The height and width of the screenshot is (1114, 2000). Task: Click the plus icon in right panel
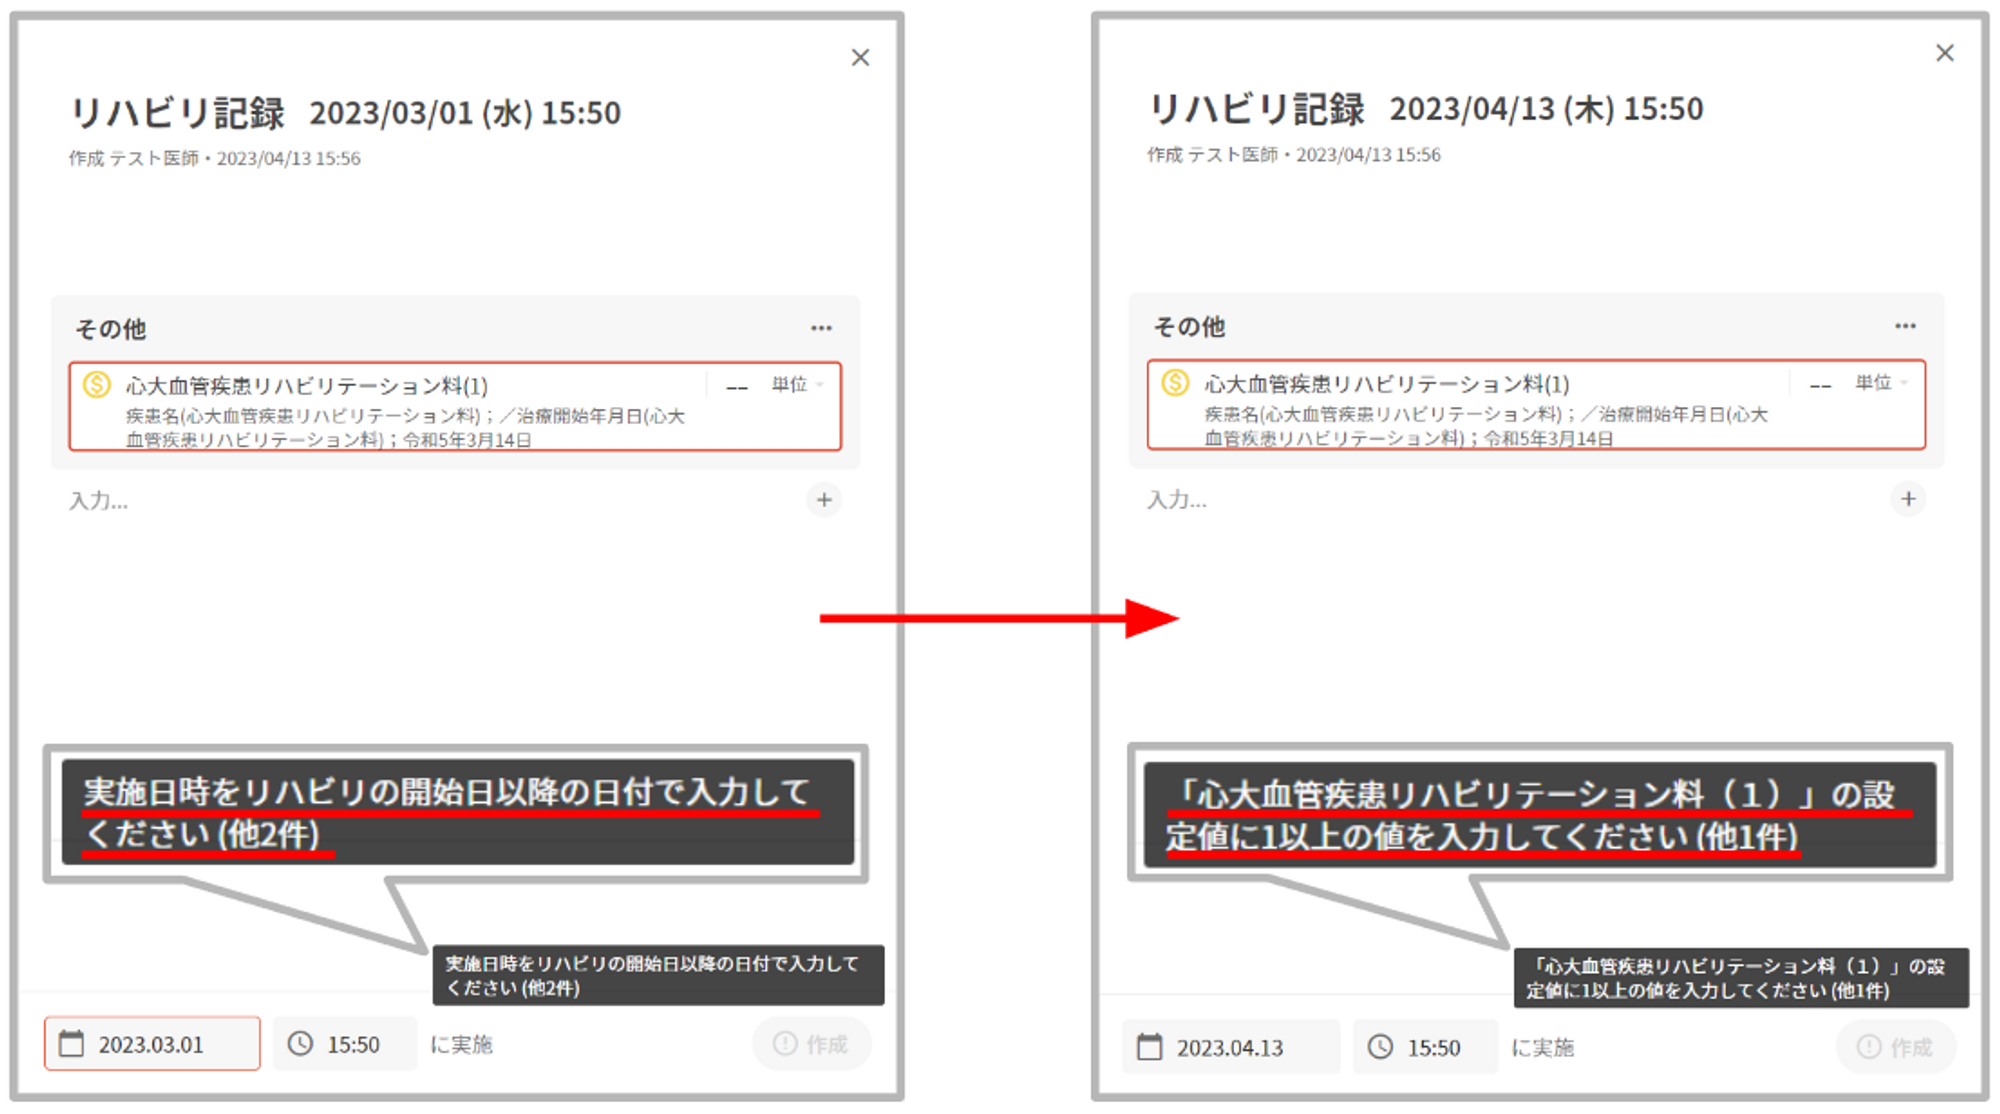click(x=1907, y=499)
